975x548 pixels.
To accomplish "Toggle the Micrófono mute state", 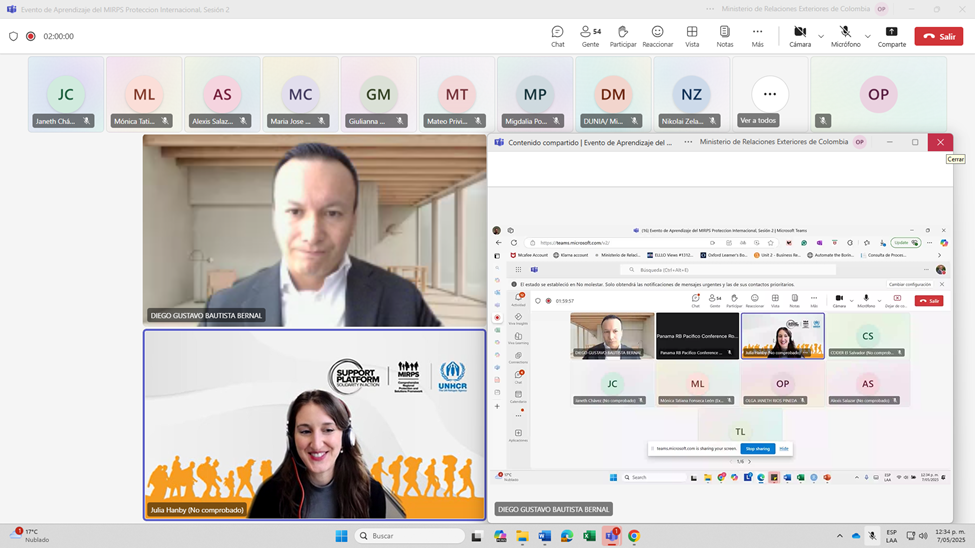I will tap(846, 36).
